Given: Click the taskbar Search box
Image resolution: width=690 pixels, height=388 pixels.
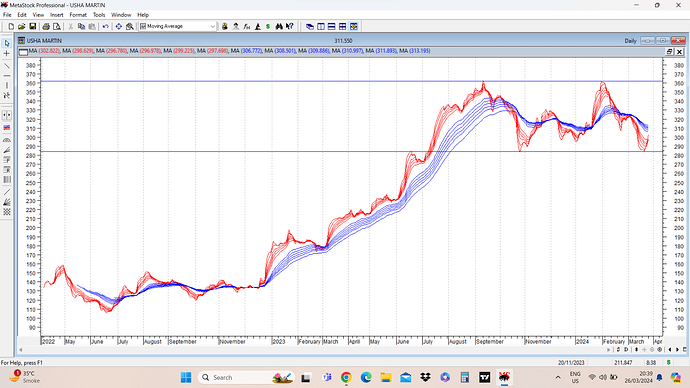Looking at the screenshot, I should coord(246,377).
